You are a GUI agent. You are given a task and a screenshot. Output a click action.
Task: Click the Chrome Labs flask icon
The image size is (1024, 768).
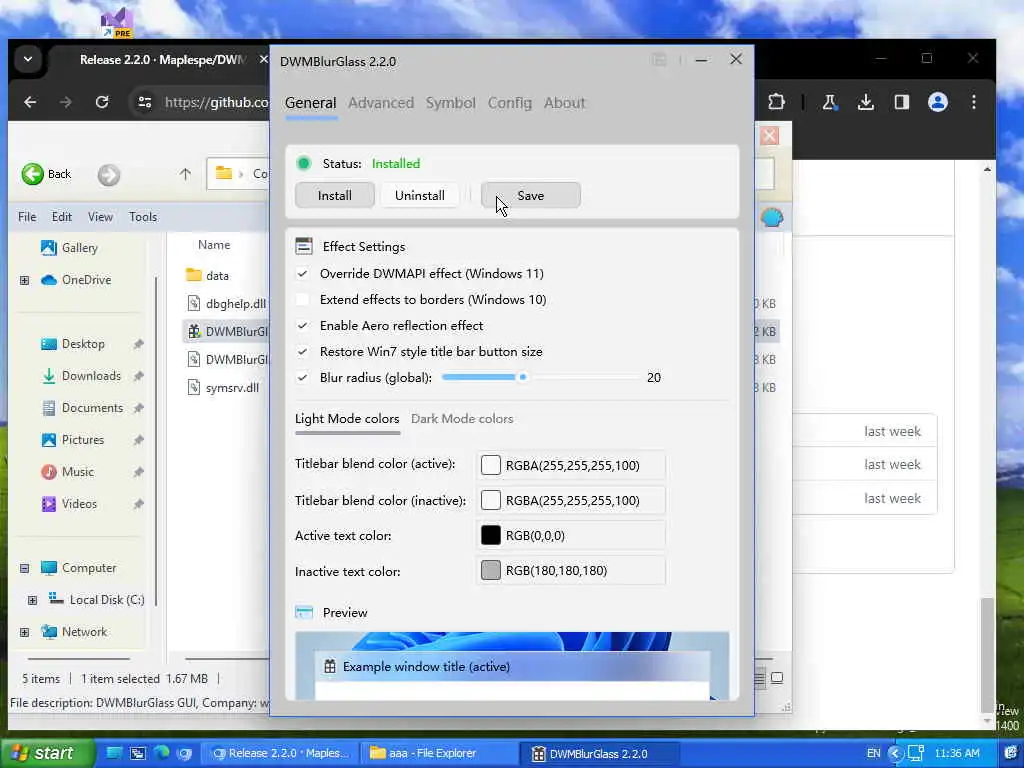[x=829, y=102]
